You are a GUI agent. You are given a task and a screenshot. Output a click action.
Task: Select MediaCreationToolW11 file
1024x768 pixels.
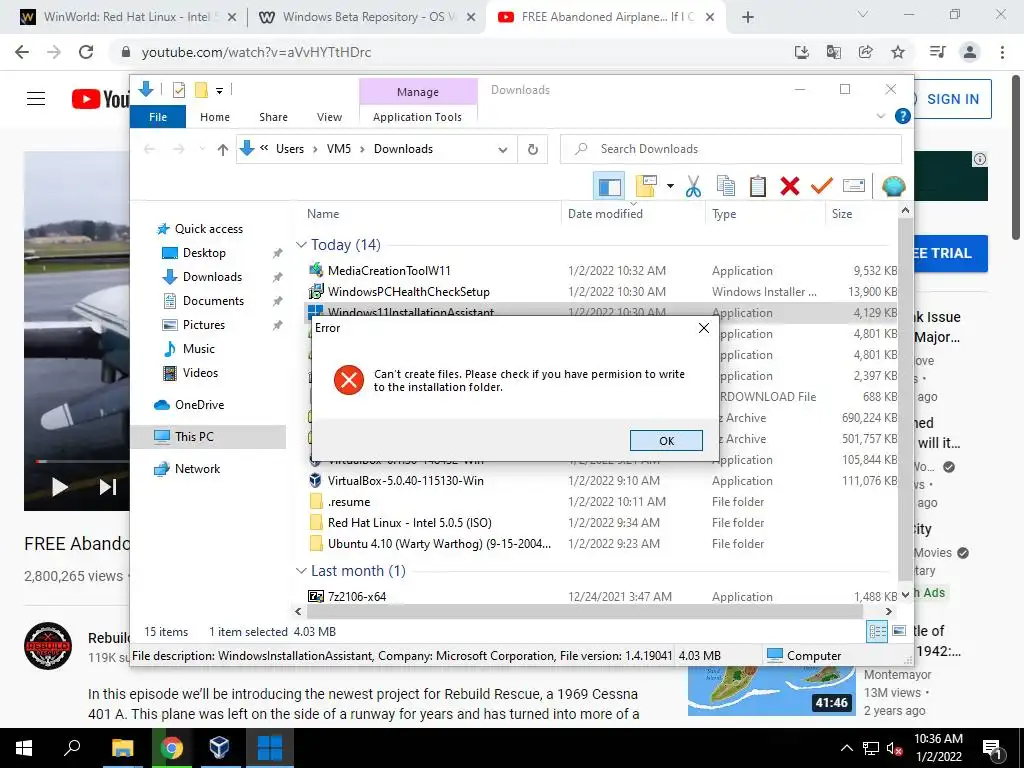[389, 270]
